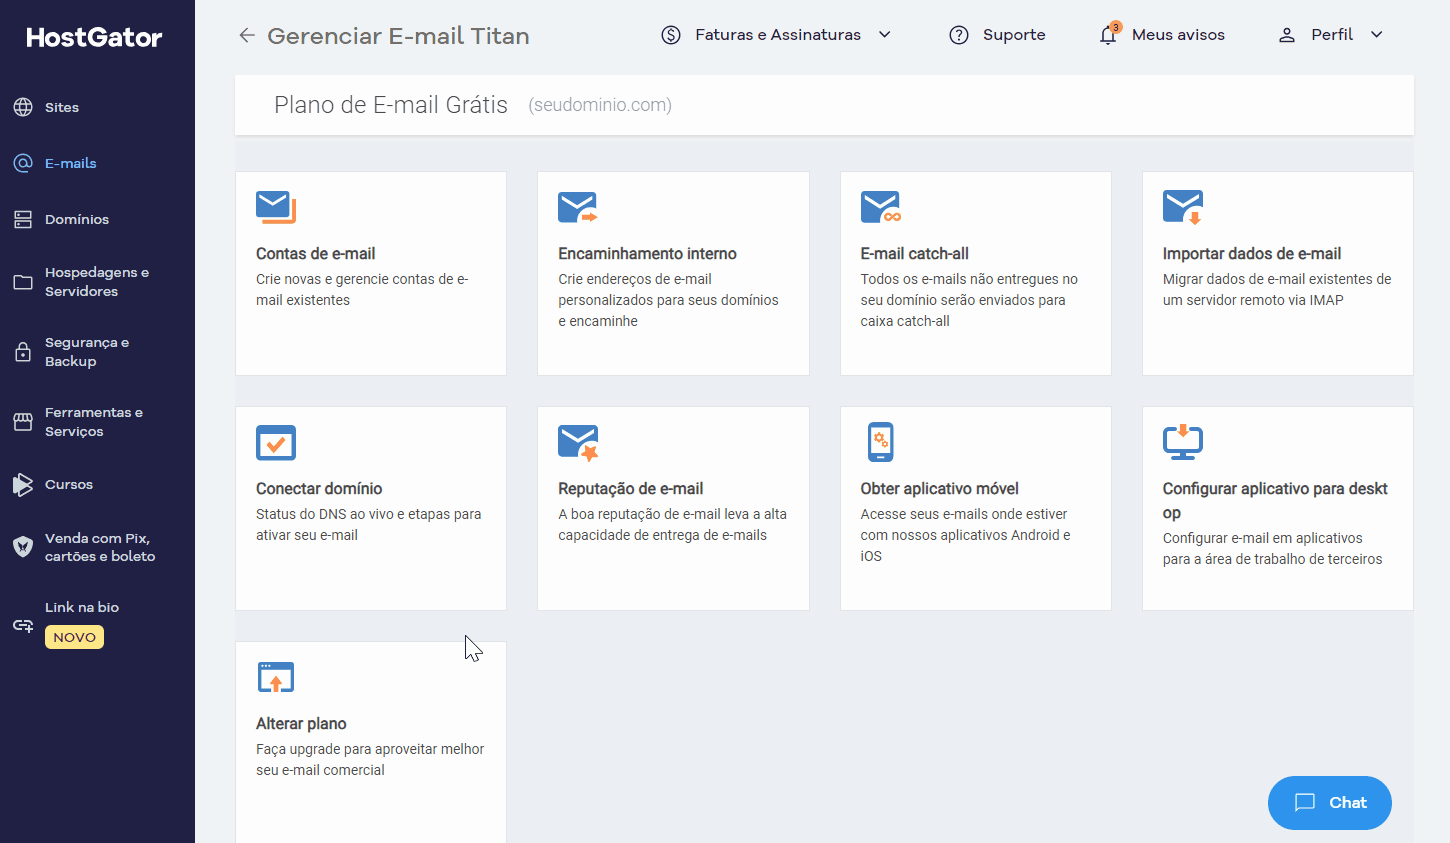
Task: Click 'Crie novas e gerencie contas' description
Action: coord(362,290)
